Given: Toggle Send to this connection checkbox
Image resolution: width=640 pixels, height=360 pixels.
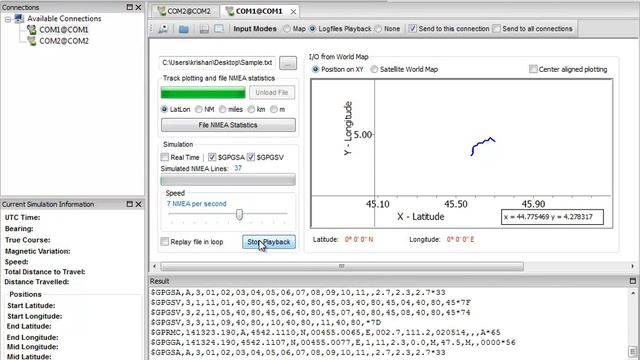Looking at the screenshot, I should click(413, 29).
